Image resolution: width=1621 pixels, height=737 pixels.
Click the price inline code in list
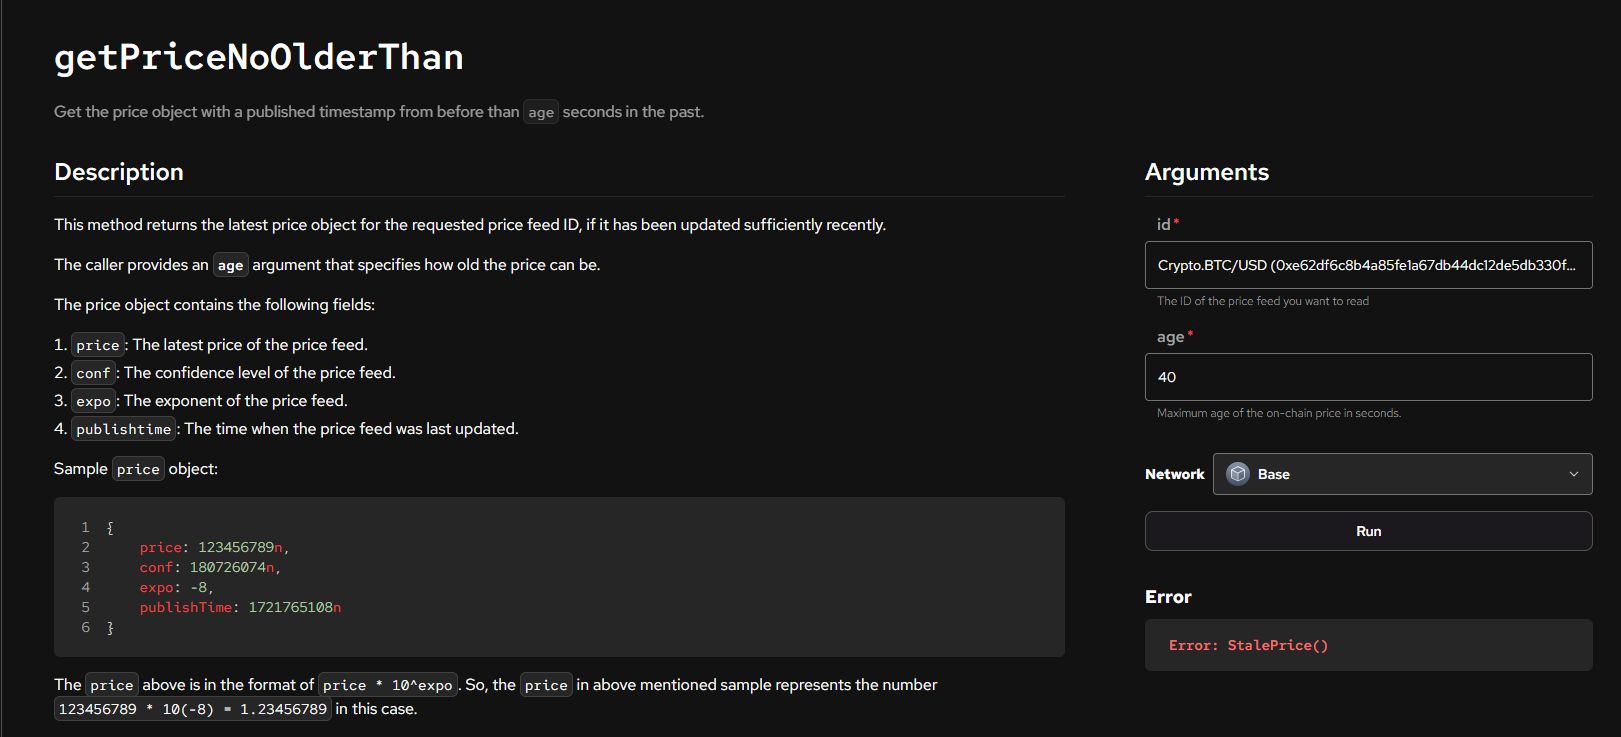[x=98, y=345]
